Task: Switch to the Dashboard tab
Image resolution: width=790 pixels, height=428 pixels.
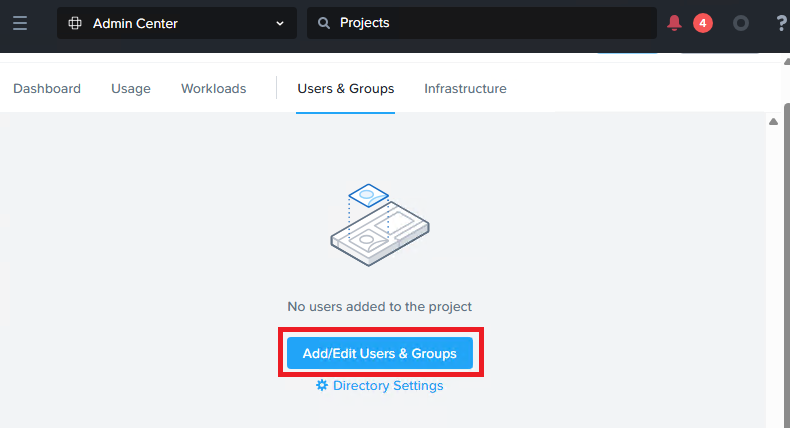Action: 47,89
